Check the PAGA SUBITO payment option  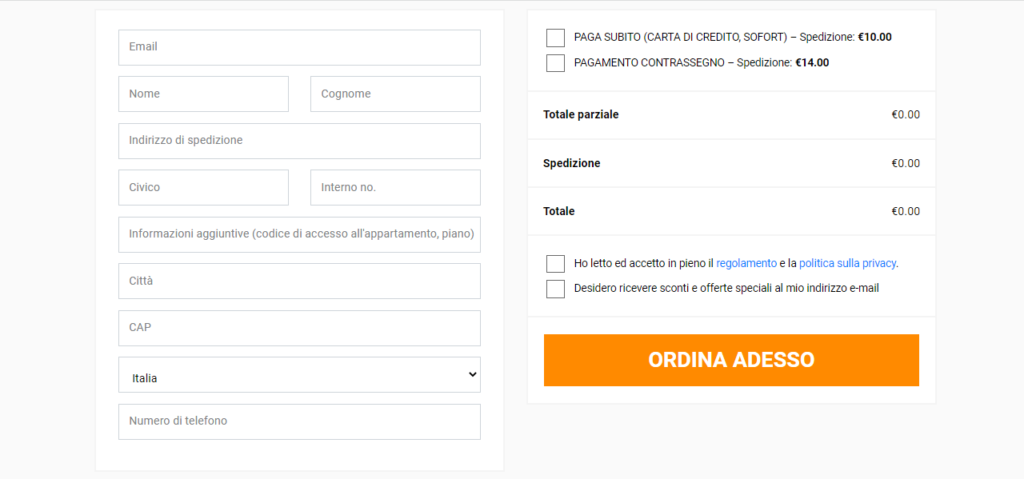555,38
